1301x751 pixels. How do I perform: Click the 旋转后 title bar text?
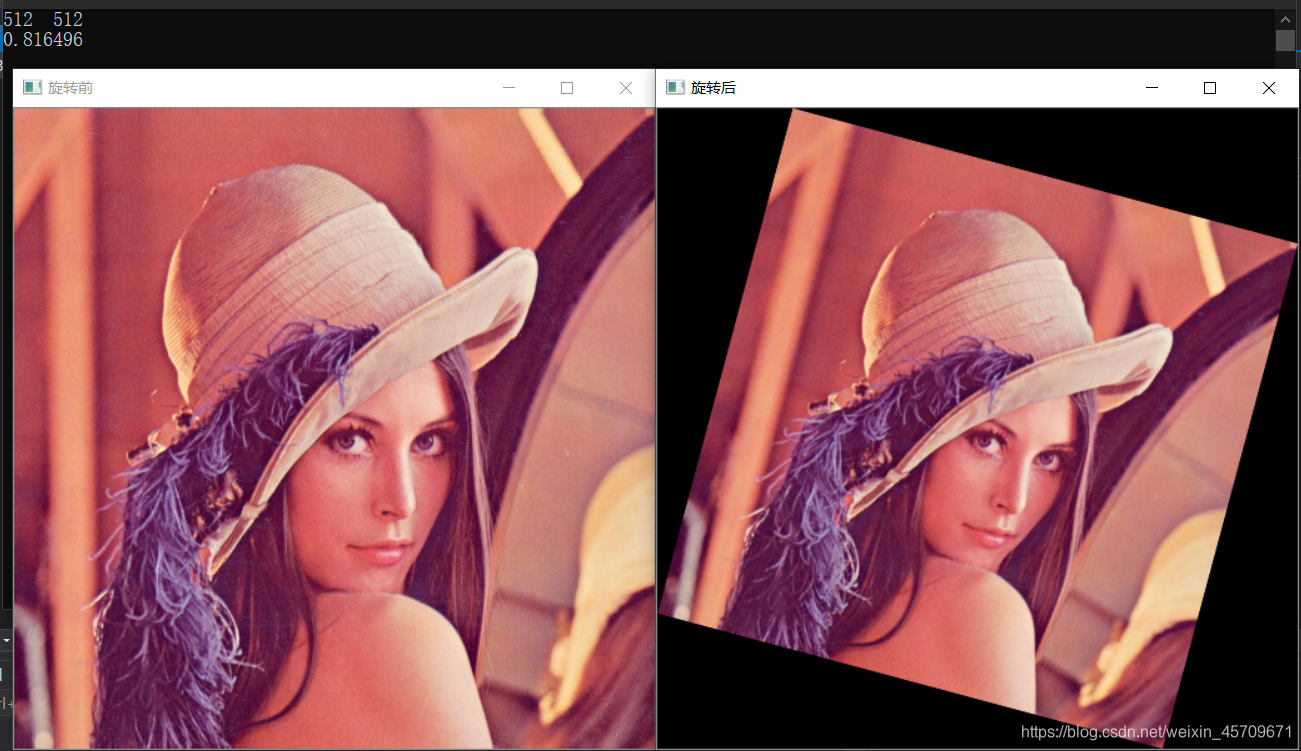(713, 88)
